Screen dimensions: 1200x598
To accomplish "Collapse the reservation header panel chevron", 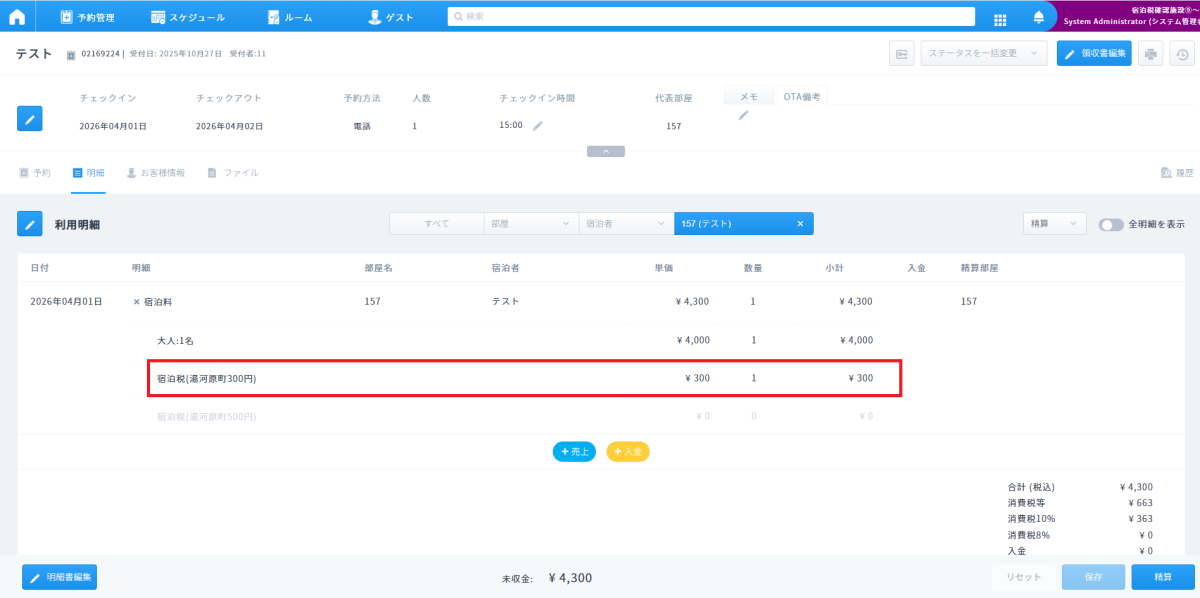I will (x=606, y=151).
